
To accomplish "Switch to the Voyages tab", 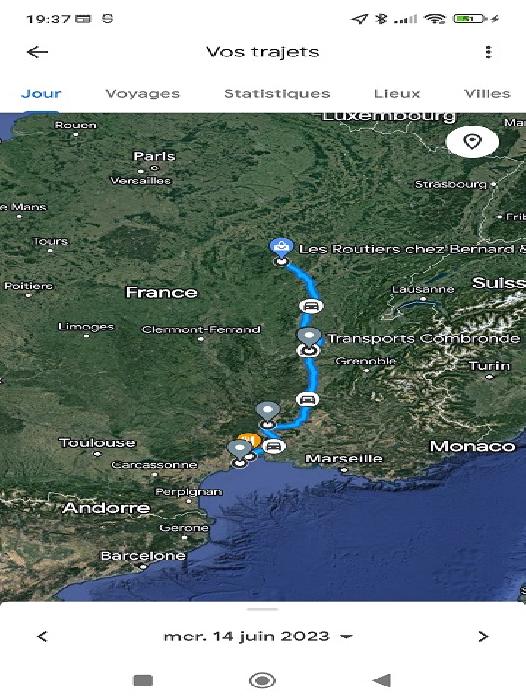I will (142, 94).
